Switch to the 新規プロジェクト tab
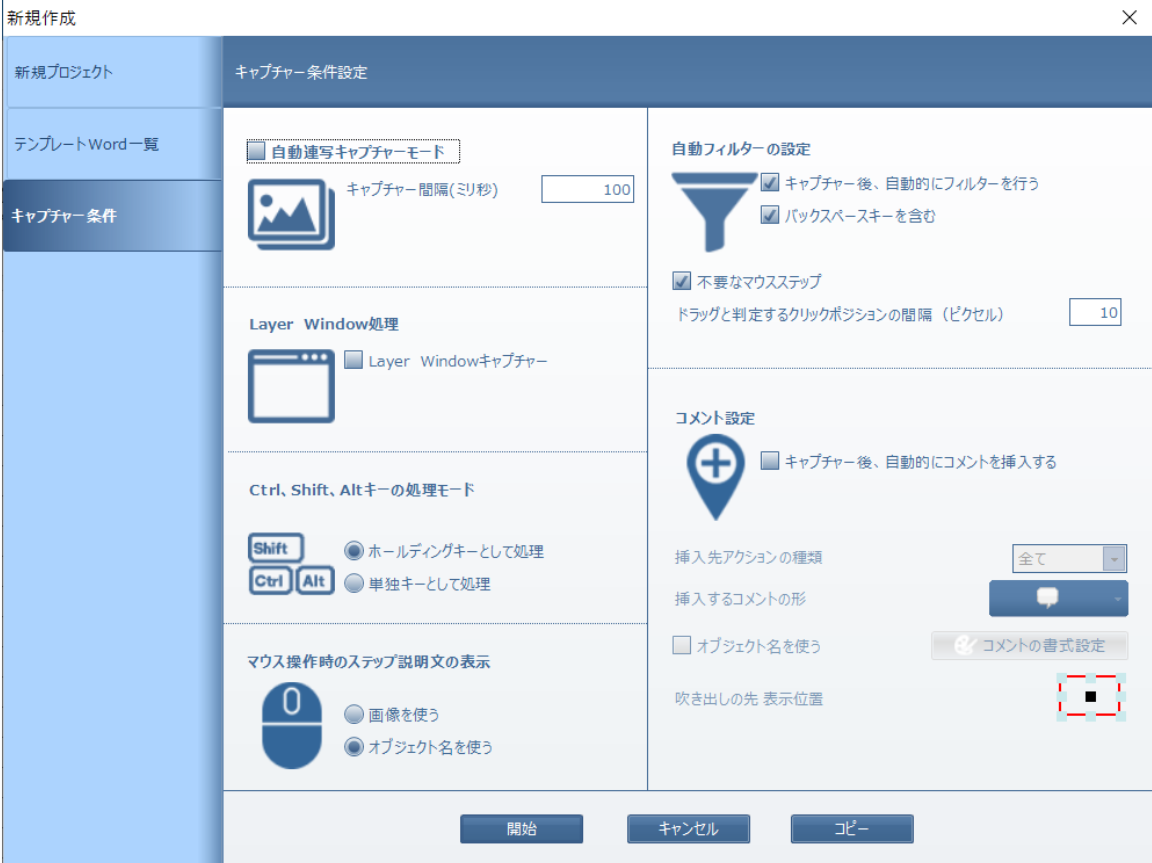 [60, 71]
